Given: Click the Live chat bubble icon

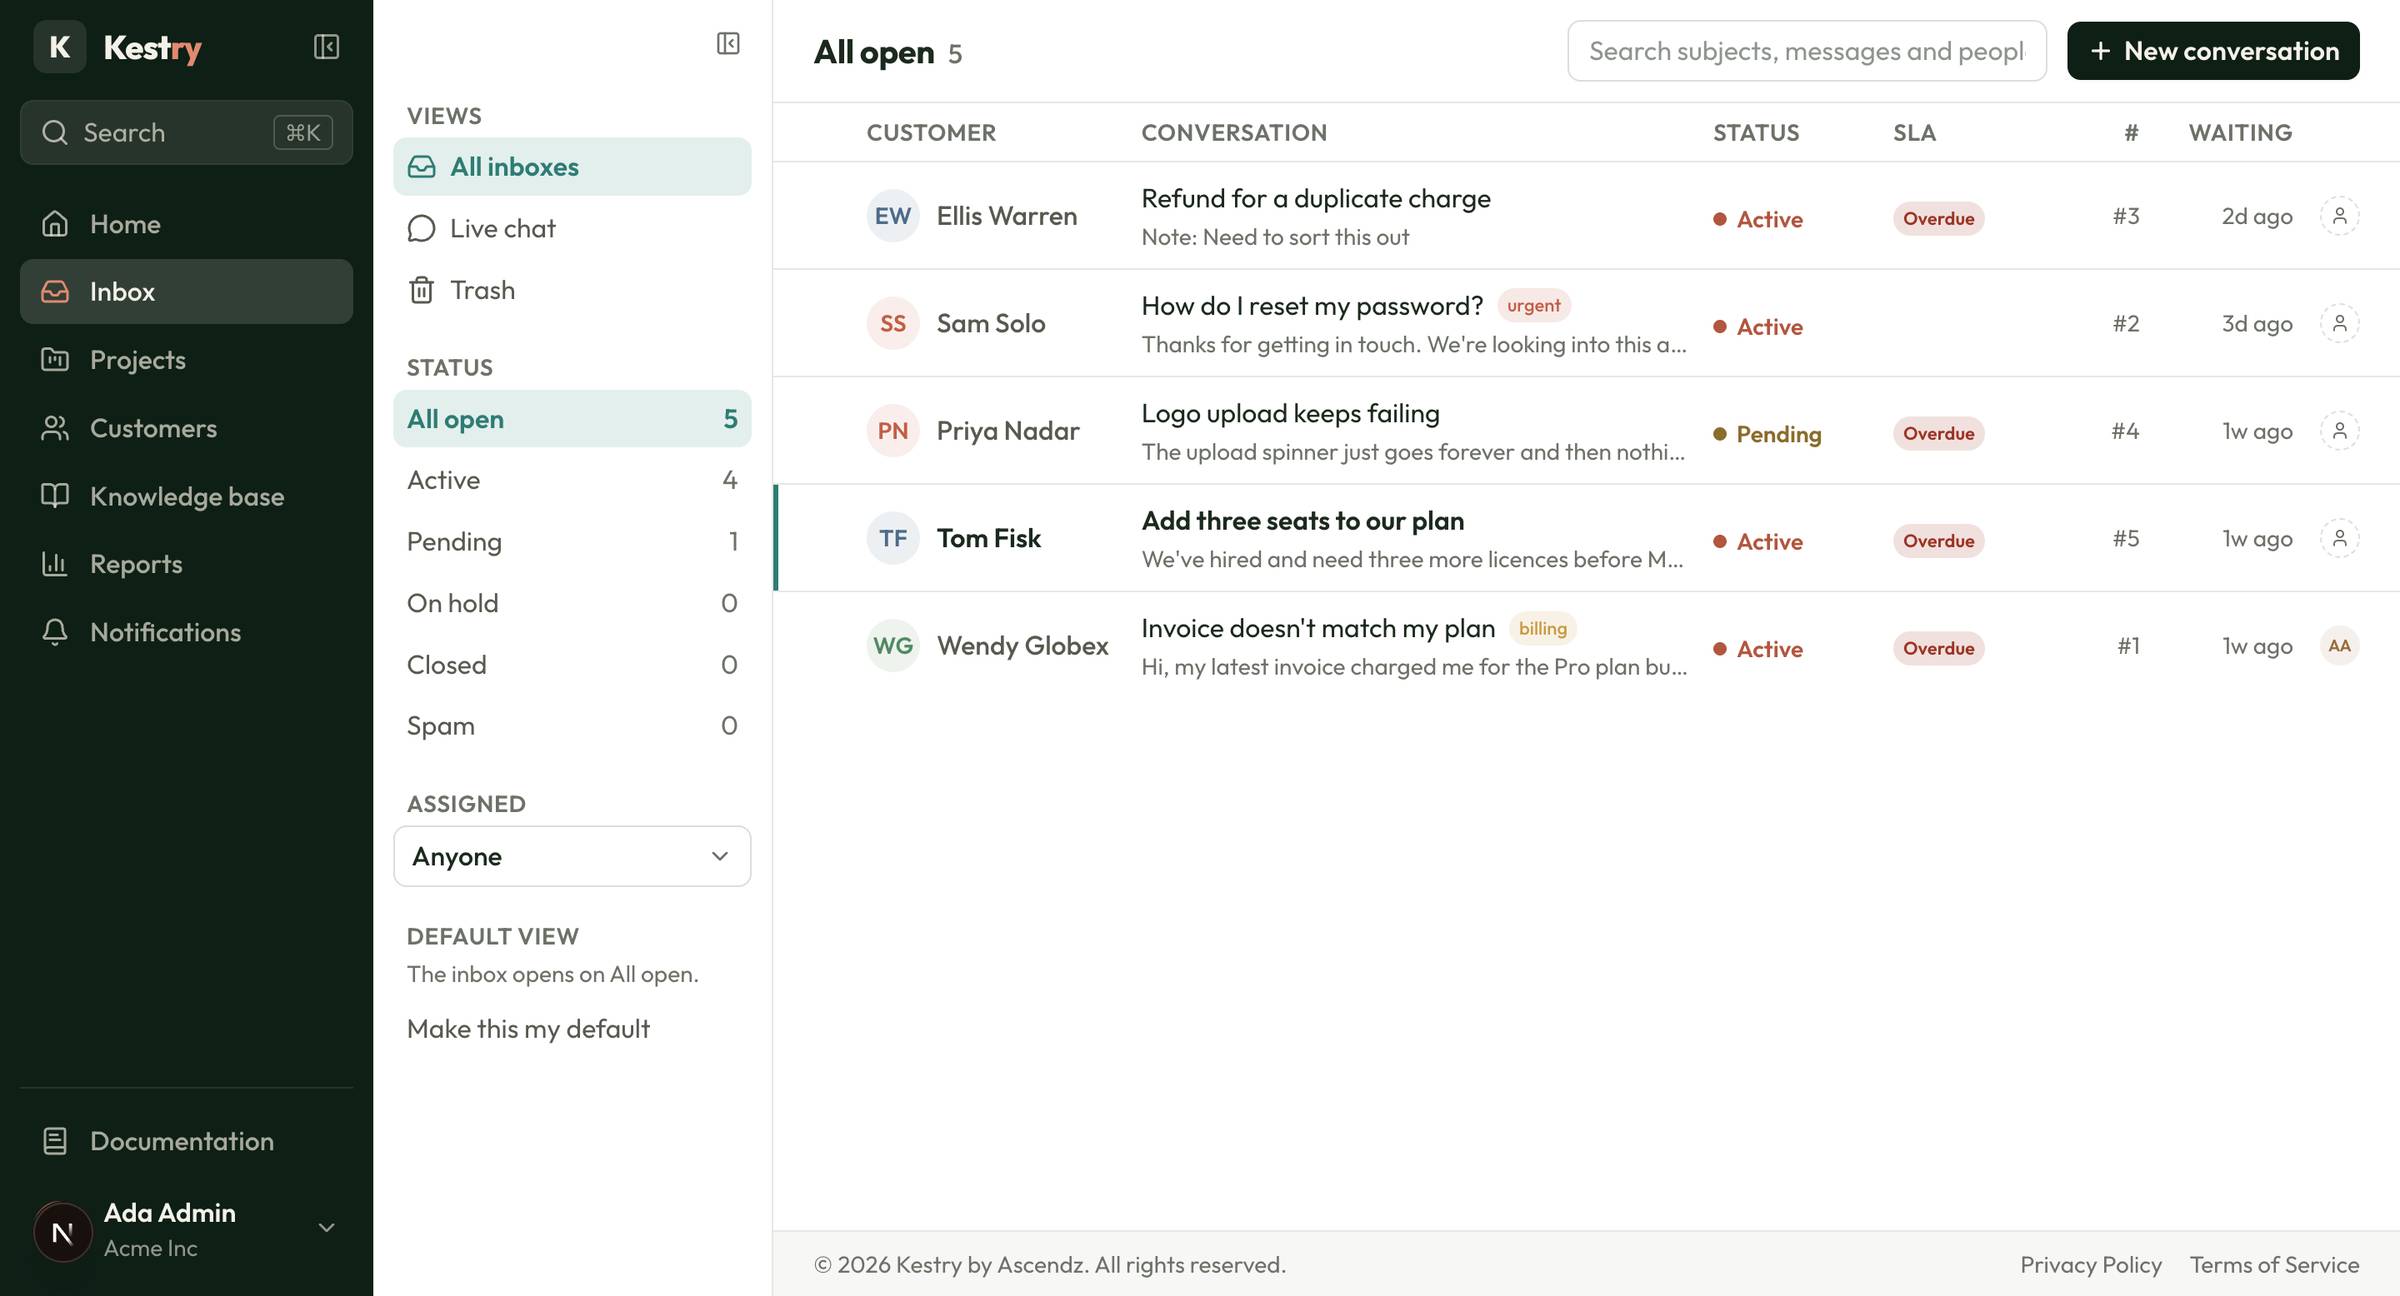Looking at the screenshot, I should point(422,229).
